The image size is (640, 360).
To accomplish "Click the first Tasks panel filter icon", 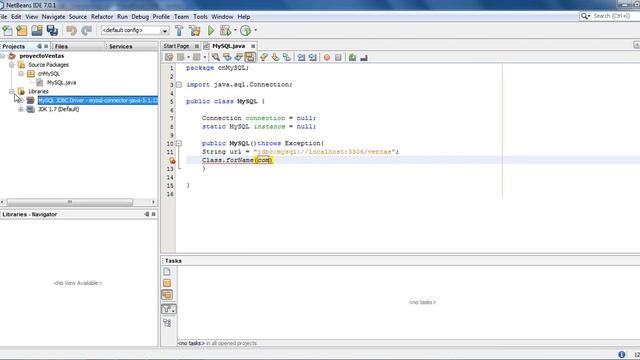I will (x=167, y=272).
